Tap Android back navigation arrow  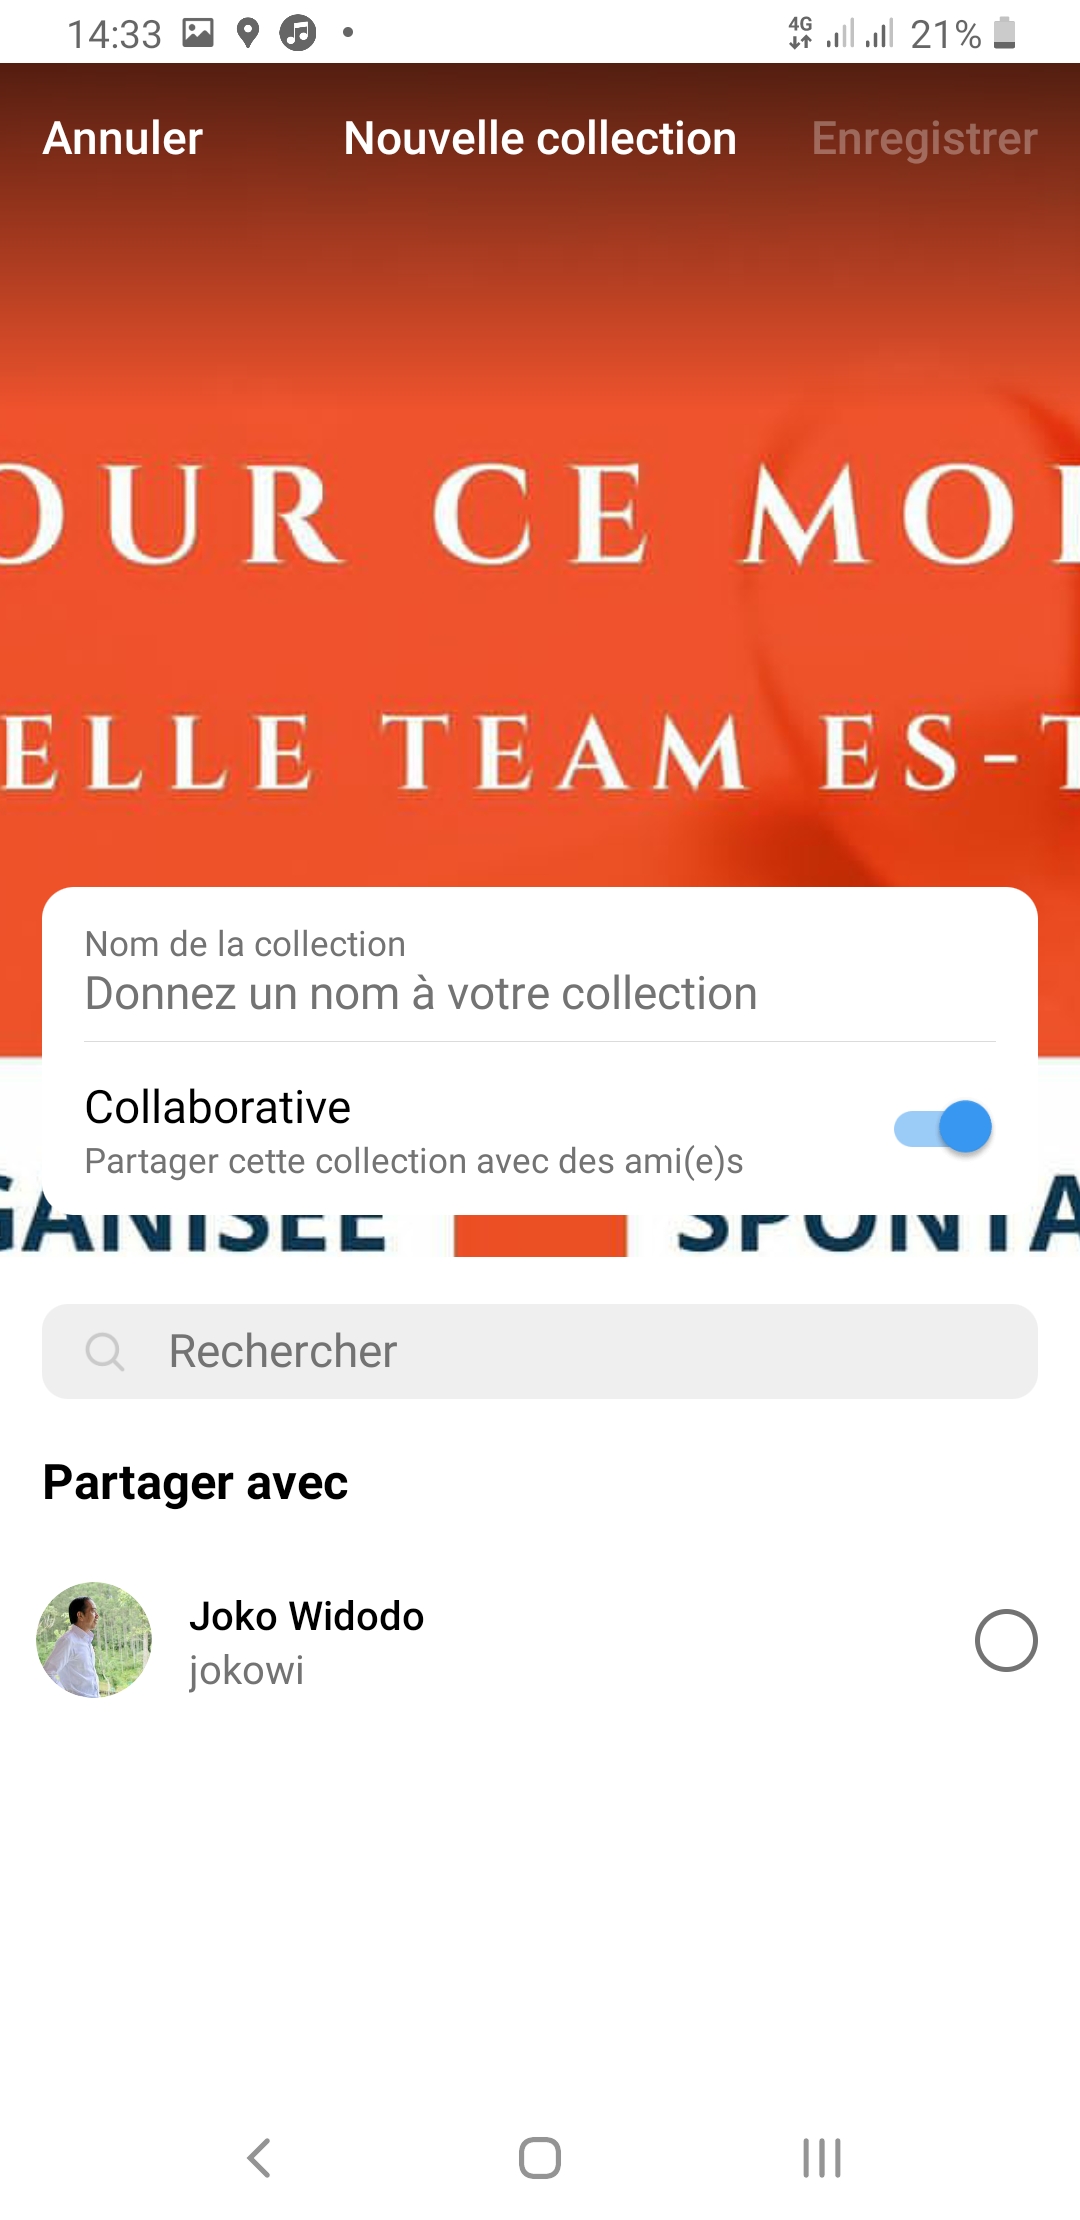259,2157
